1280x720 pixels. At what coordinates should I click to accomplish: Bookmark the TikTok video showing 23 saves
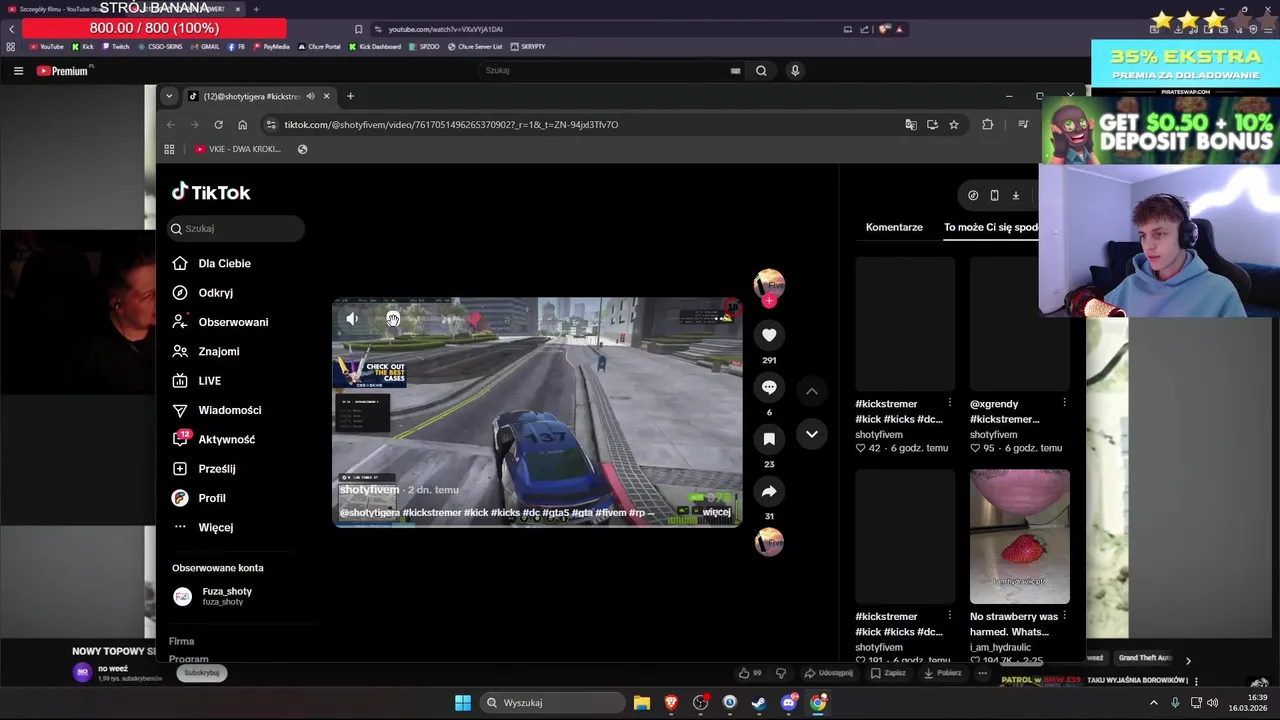coord(769,439)
